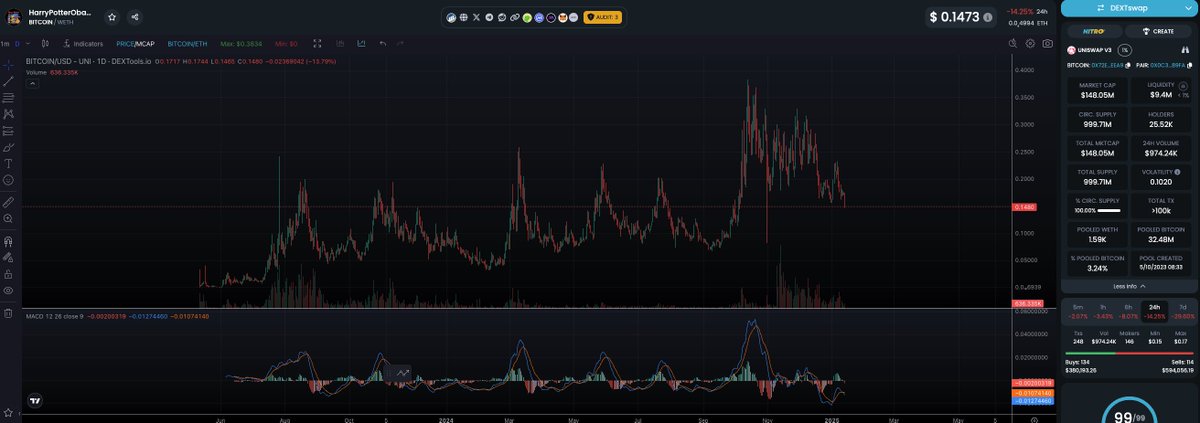Open the X (Twitter) link icon
1200x423 pixels.
476,17
